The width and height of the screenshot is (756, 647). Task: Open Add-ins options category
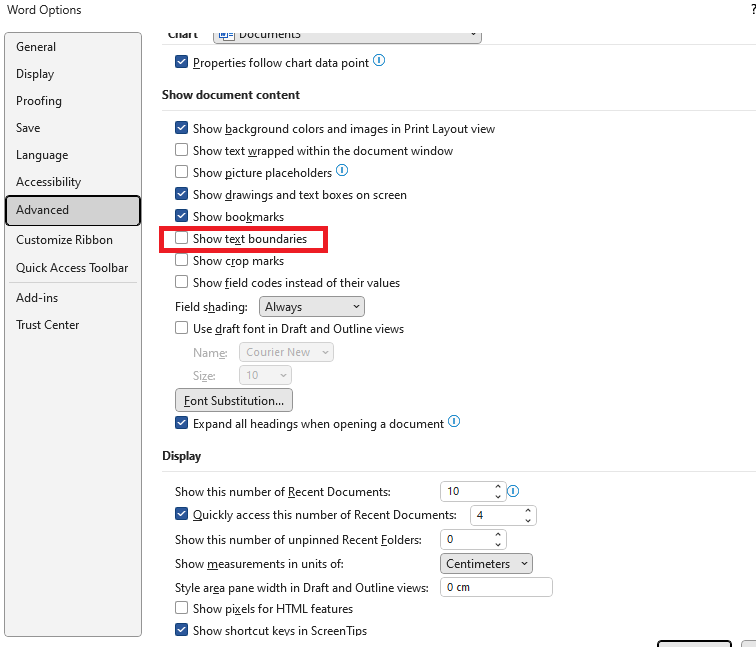[73, 298]
